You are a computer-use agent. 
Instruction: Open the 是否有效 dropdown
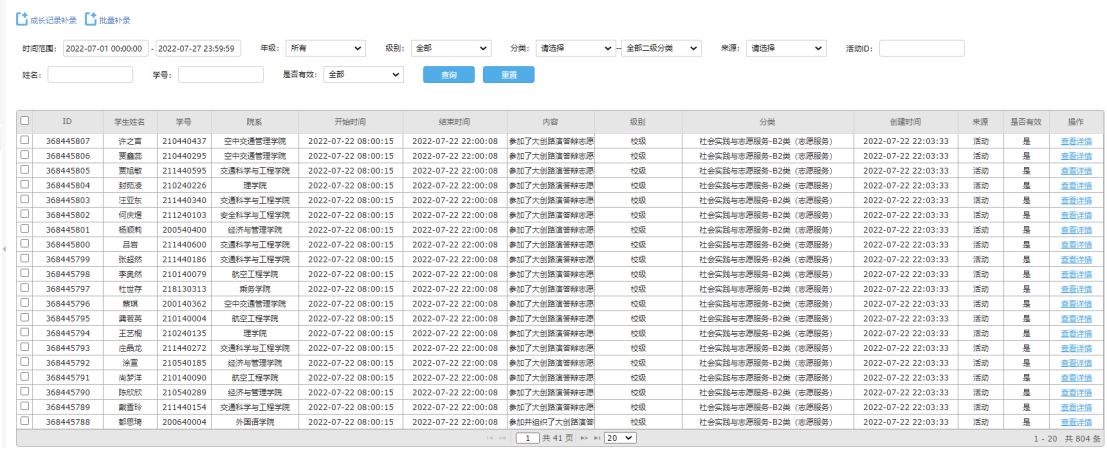363,74
